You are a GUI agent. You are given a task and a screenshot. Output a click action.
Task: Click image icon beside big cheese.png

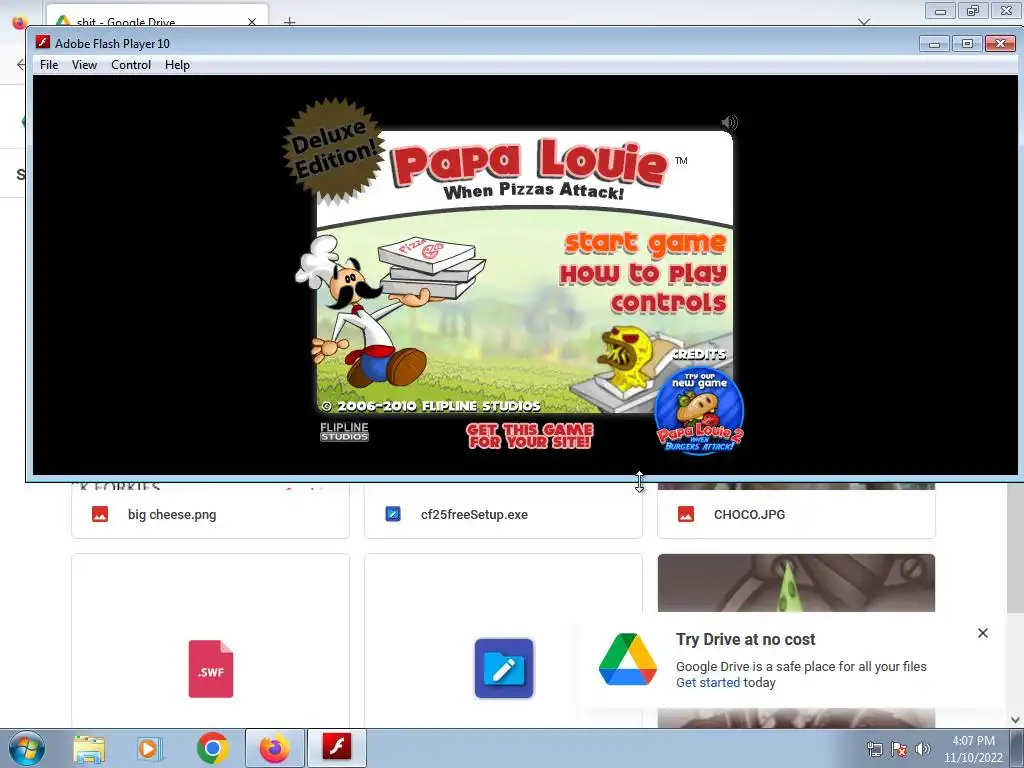tap(100, 514)
